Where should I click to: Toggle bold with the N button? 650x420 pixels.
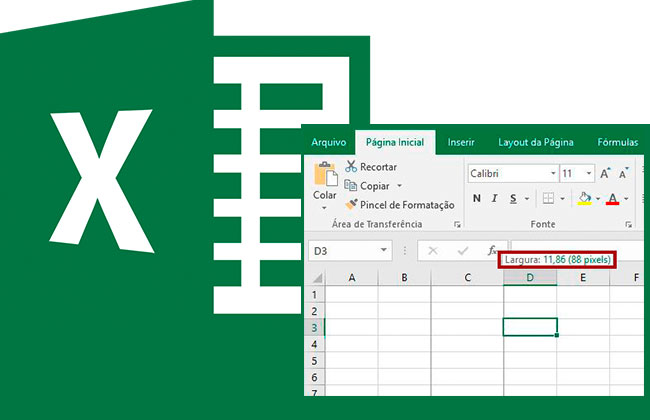[477, 199]
